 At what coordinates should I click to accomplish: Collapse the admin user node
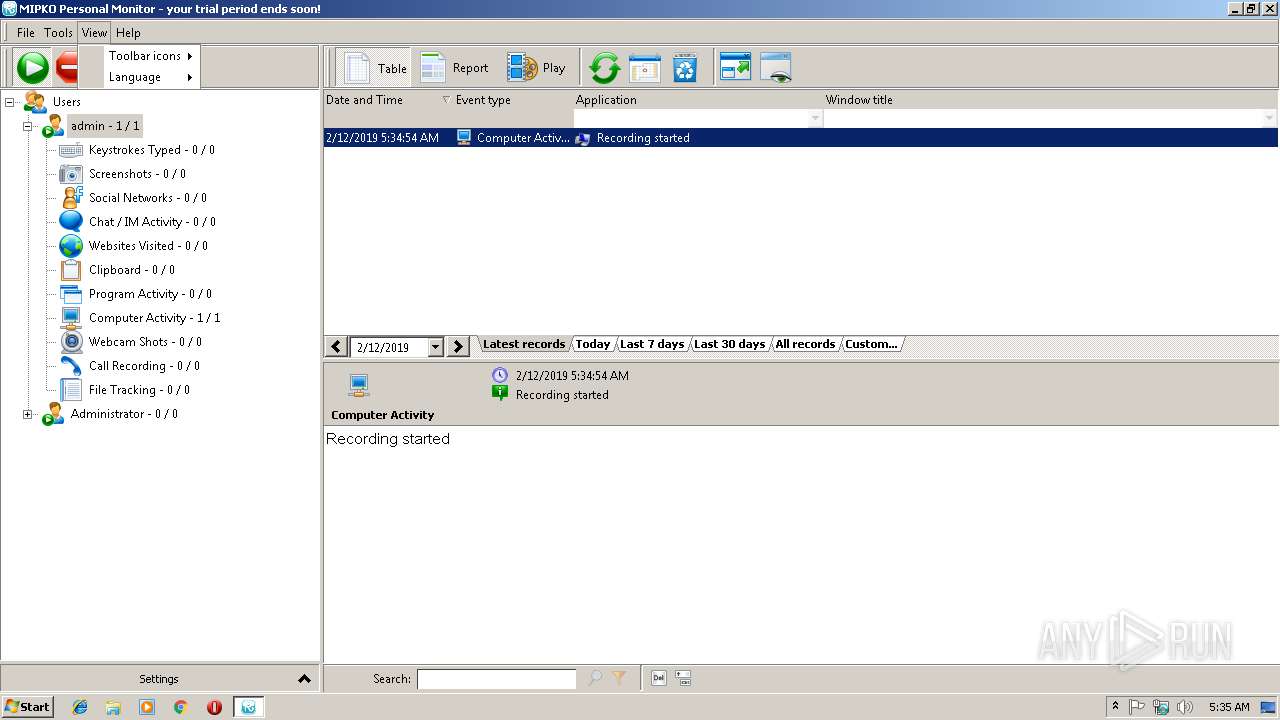(28, 126)
